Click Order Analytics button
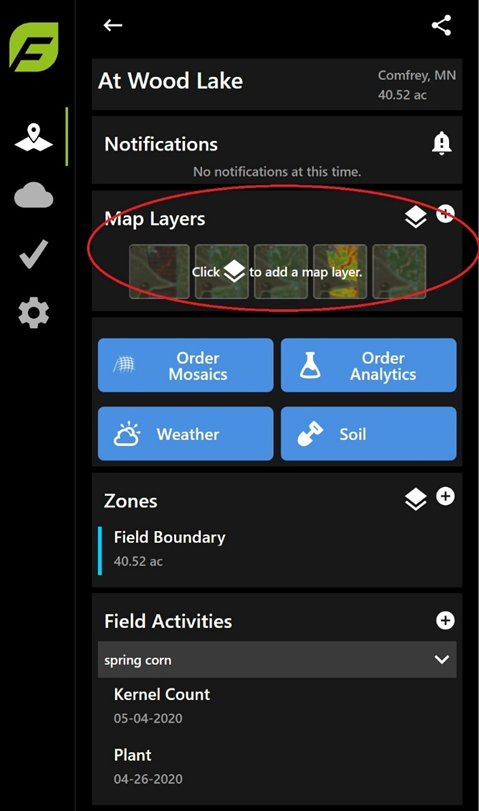Image resolution: width=479 pixels, height=811 pixels. (x=369, y=365)
